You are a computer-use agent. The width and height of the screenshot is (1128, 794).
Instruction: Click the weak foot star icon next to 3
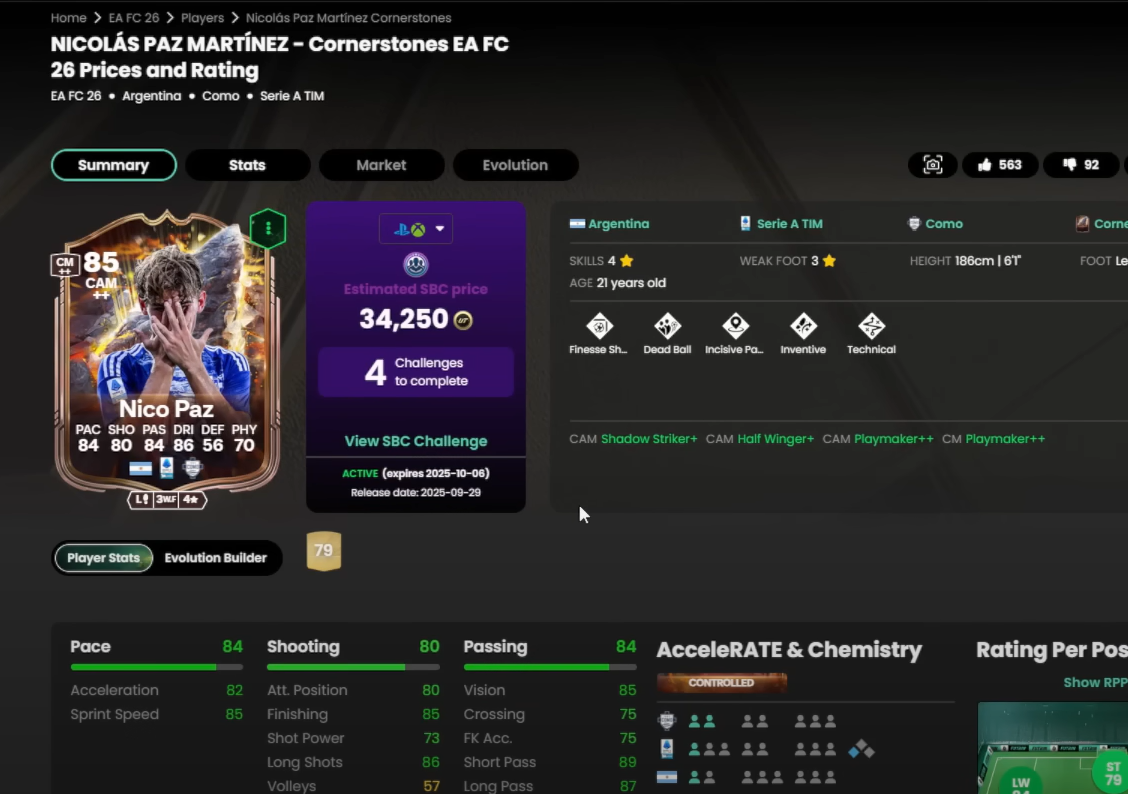pos(829,260)
